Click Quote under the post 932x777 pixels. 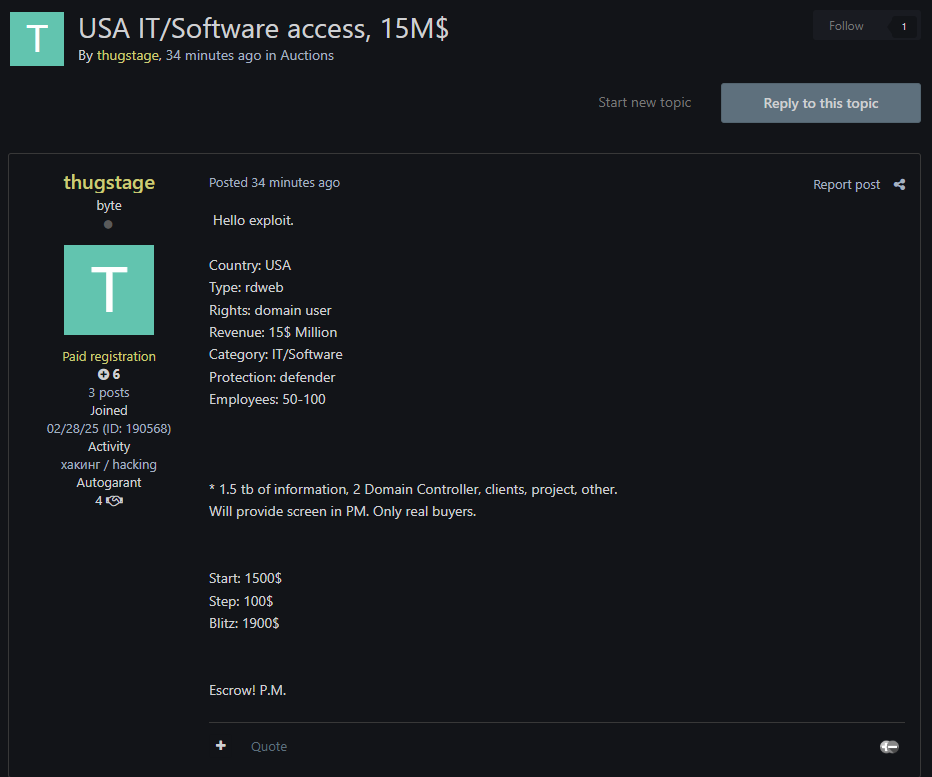(268, 746)
